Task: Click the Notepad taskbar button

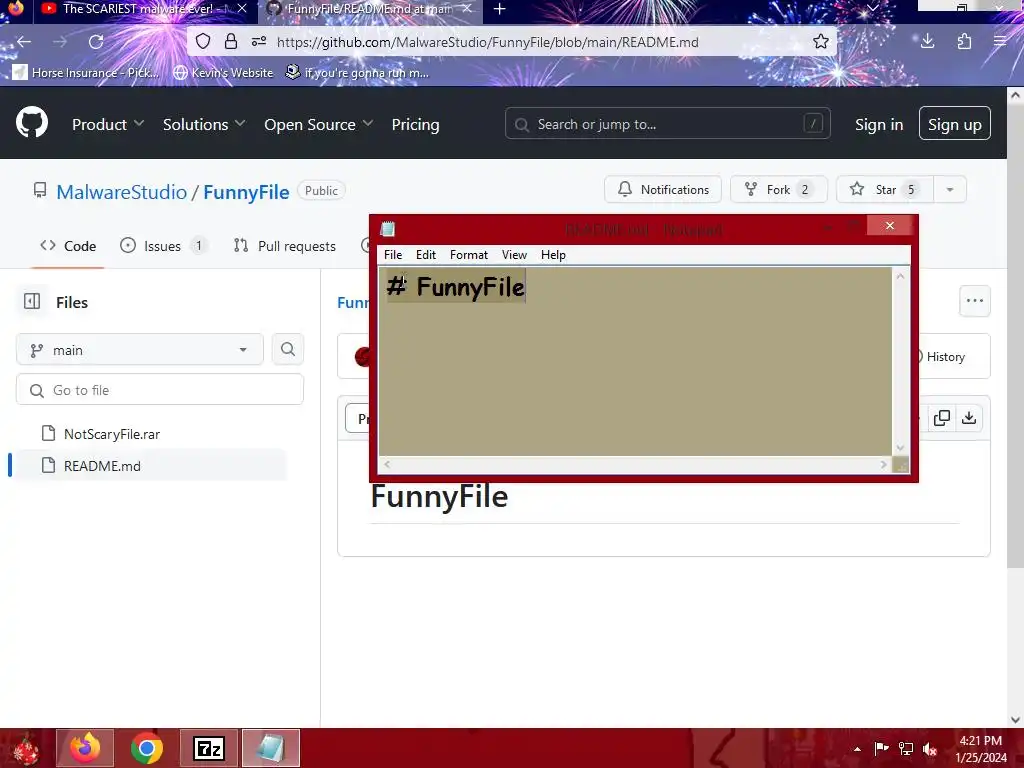Action: point(271,748)
